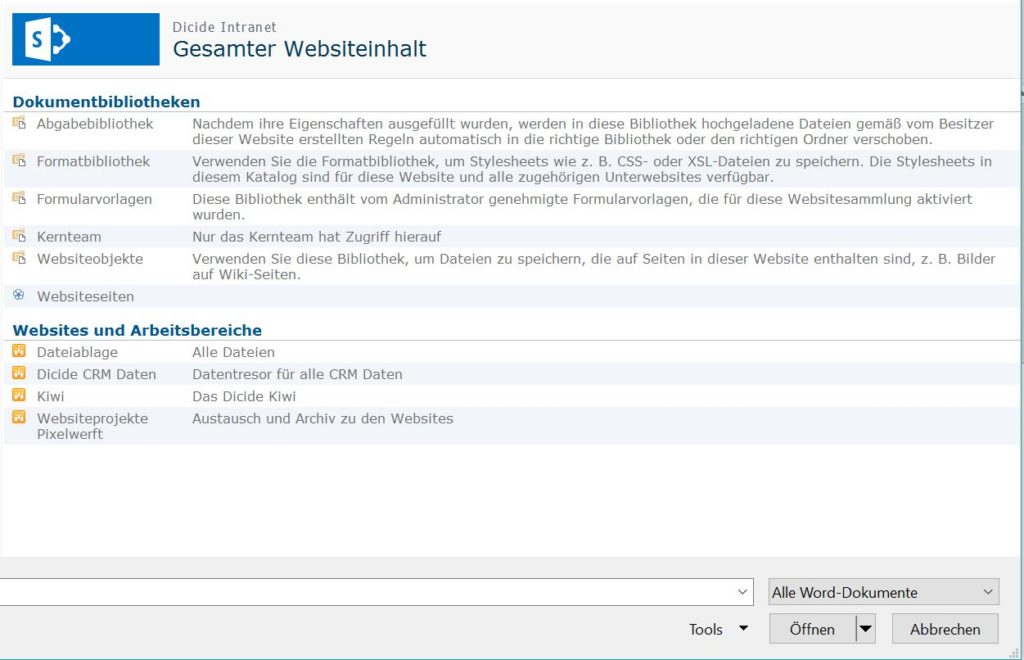Click the icon beside Websiteprojekte Pixelwerft

[19, 418]
